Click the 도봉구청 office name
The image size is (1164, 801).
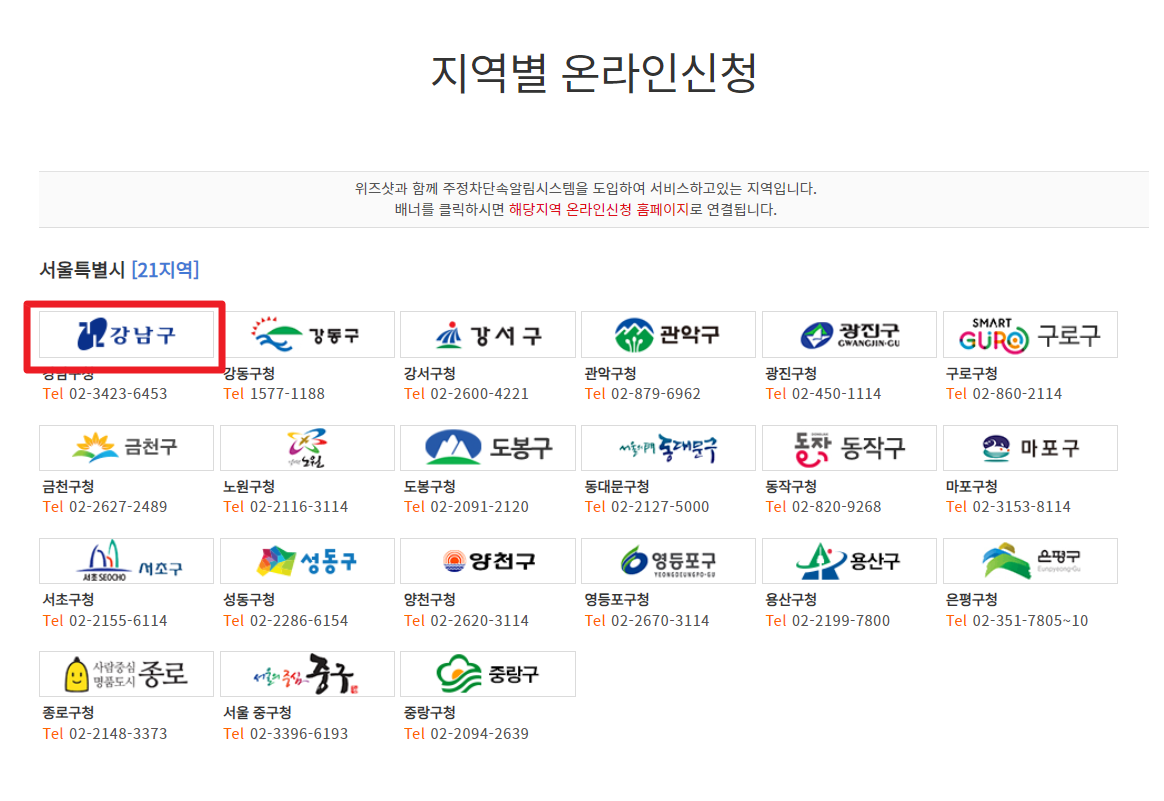tap(430, 487)
